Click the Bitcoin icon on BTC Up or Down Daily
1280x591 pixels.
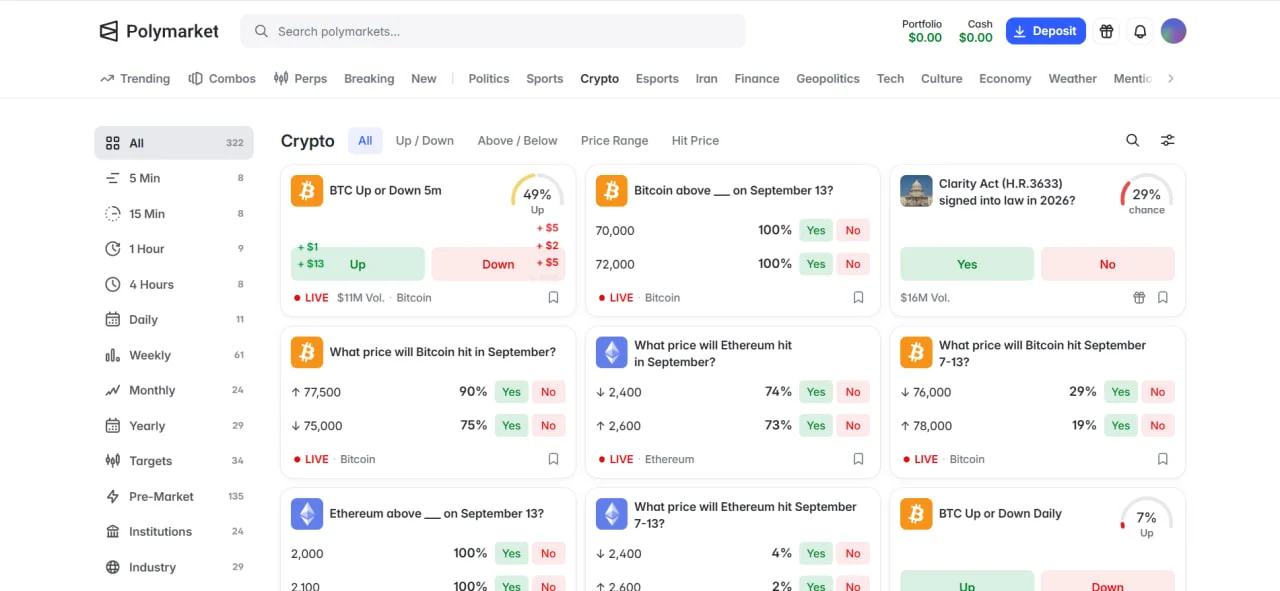[x=916, y=514]
